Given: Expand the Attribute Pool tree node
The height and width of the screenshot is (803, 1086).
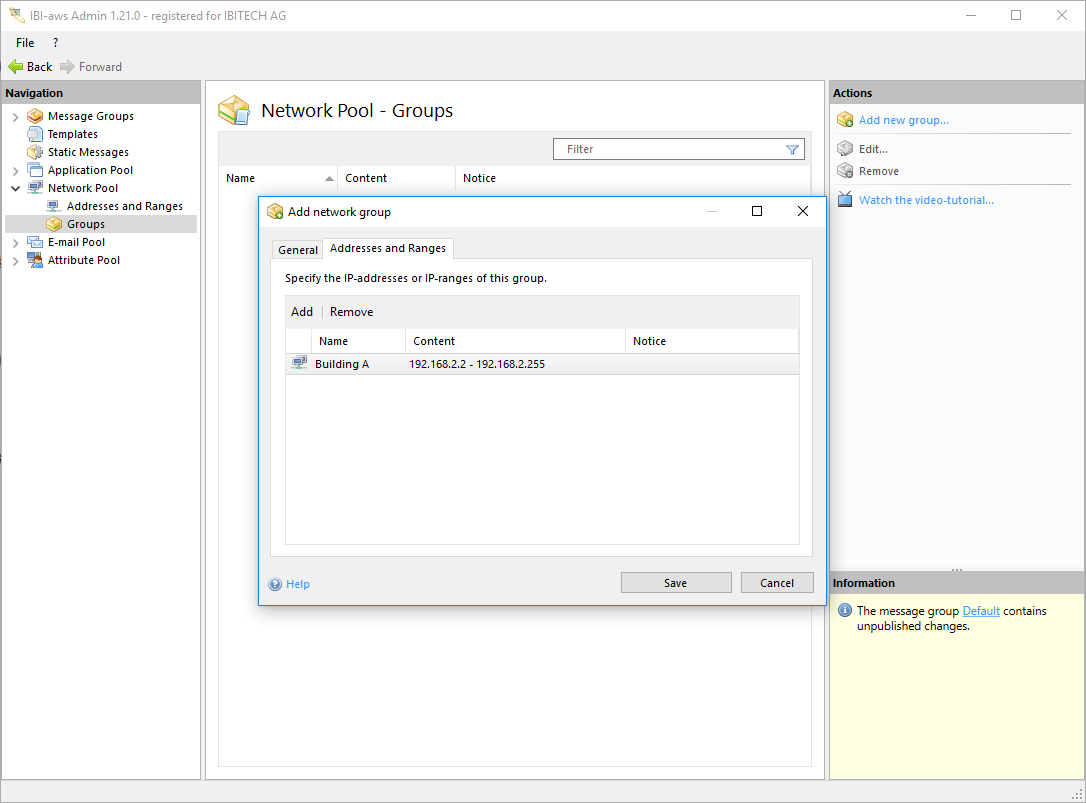Looking at the screenshot, I should pyautogui.click(x=15, y=261).
